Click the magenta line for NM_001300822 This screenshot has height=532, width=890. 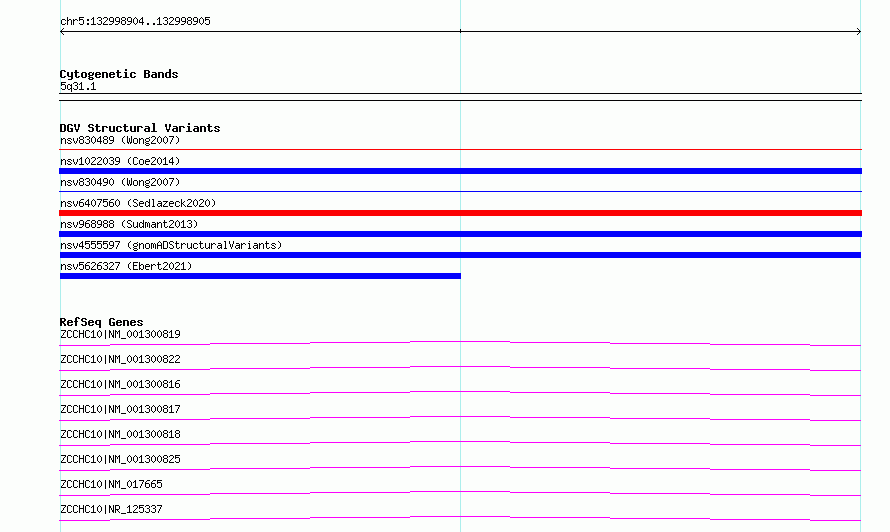[x=460, y=368]
